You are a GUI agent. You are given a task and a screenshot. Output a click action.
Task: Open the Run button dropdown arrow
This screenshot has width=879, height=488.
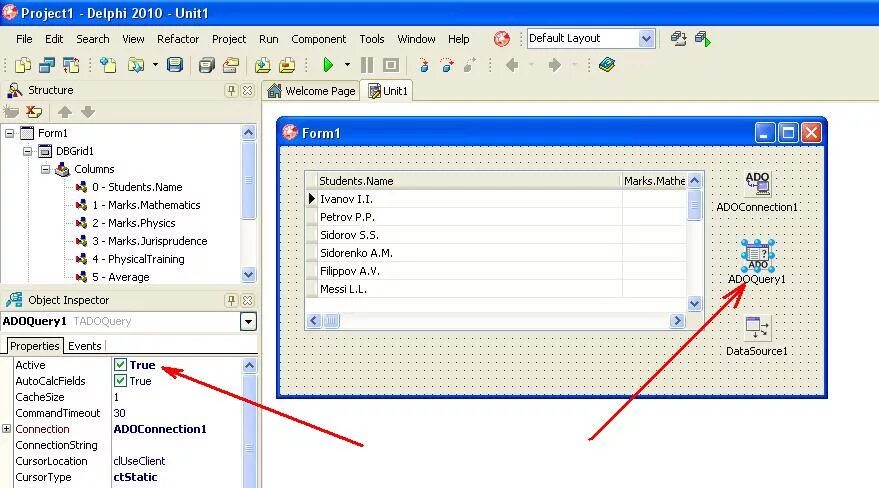(x=347, y=65)
